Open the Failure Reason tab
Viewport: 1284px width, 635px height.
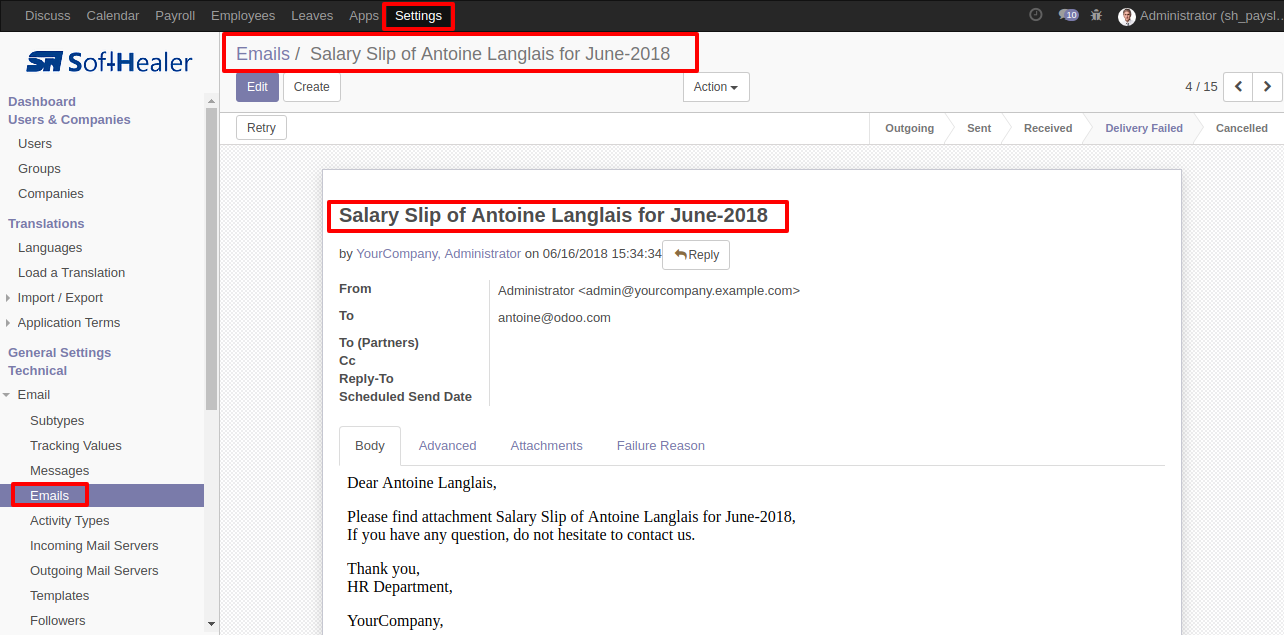click(660, 446)
